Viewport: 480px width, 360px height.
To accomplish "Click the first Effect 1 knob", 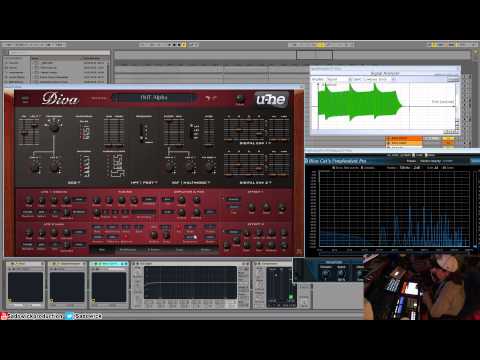I will pos(252,207).
